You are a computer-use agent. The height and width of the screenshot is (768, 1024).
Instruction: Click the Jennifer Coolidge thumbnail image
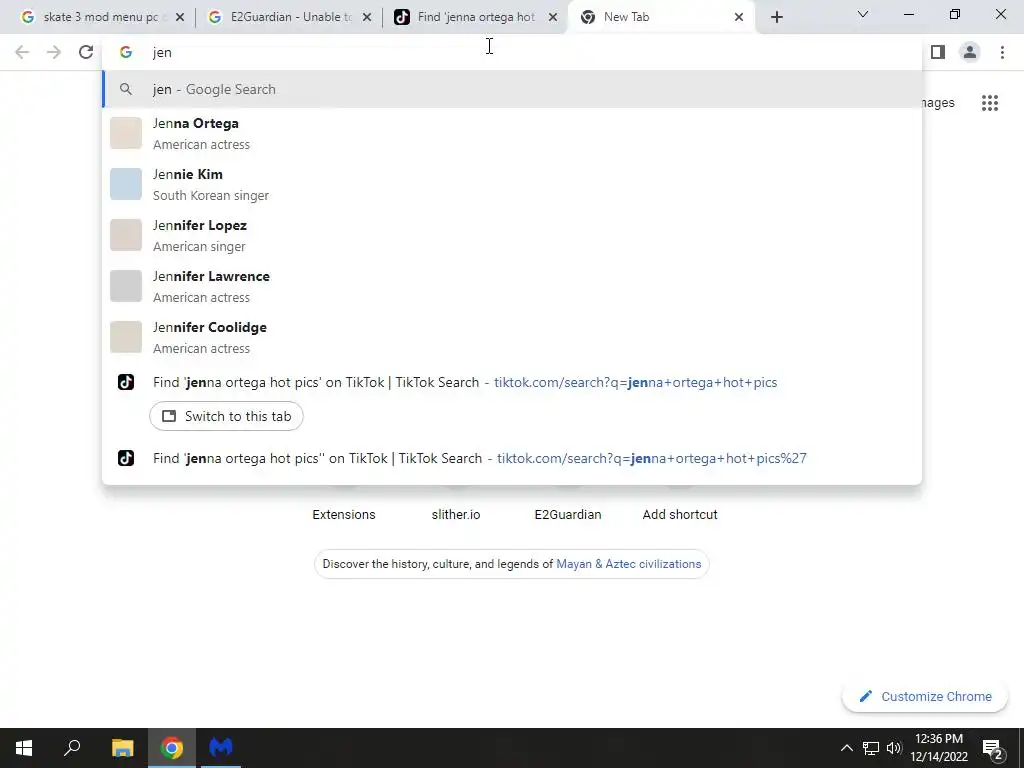point(125,337)
